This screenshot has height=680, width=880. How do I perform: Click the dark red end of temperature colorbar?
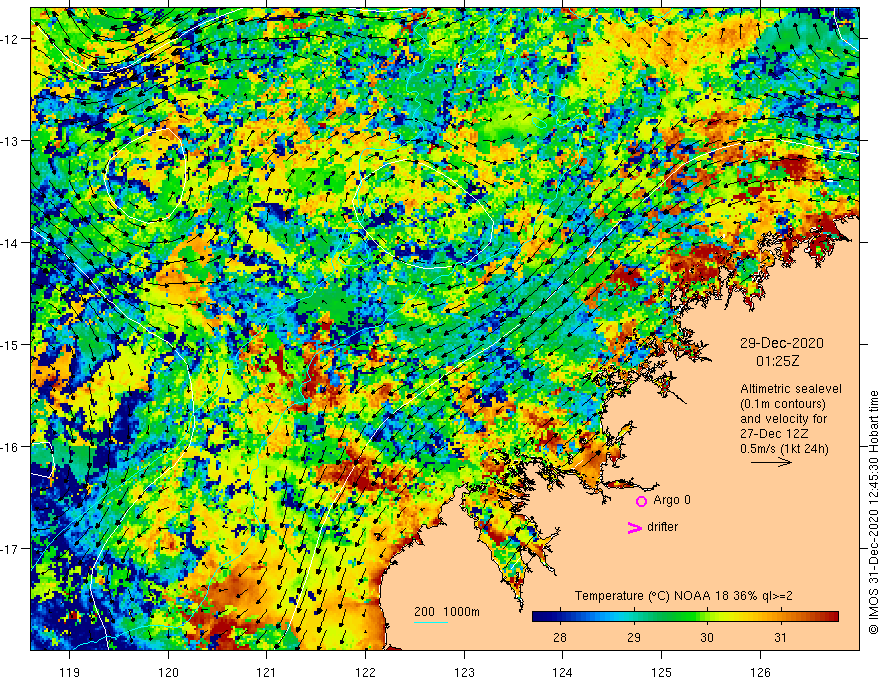click(x=833, y=617)
